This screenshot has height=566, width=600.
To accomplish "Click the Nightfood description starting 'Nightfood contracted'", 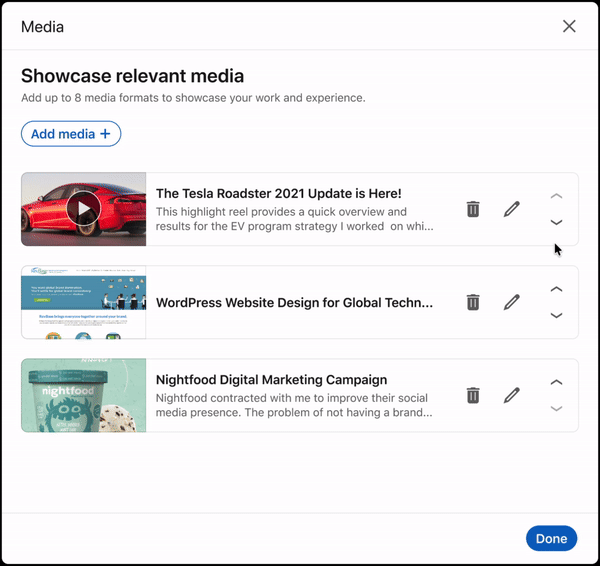I will click(294, 405).
